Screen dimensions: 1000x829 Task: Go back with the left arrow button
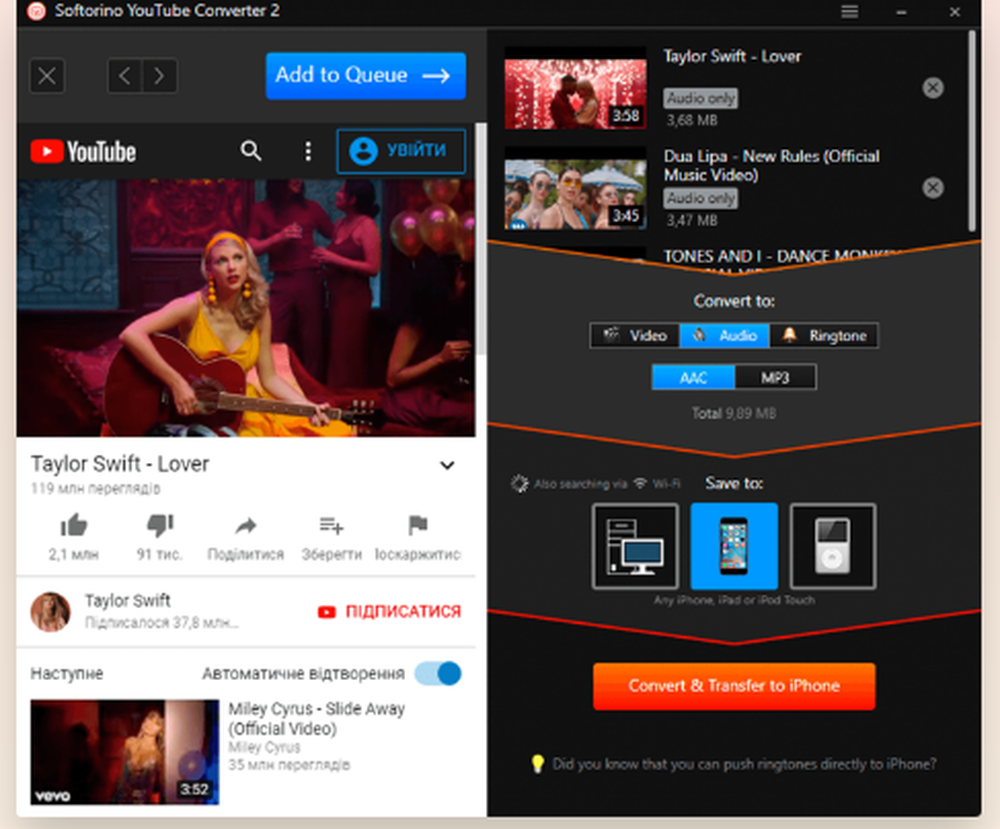125,76
